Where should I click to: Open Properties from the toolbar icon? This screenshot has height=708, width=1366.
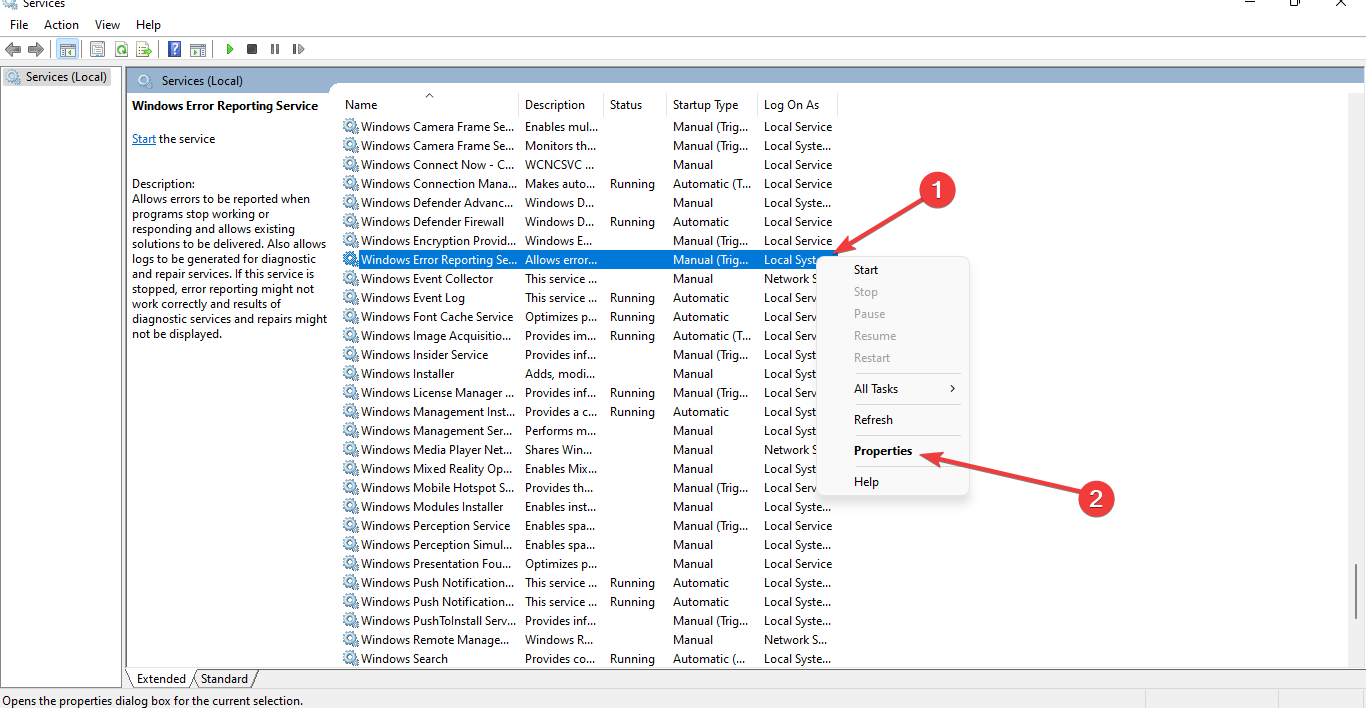(x=98, y=49)
